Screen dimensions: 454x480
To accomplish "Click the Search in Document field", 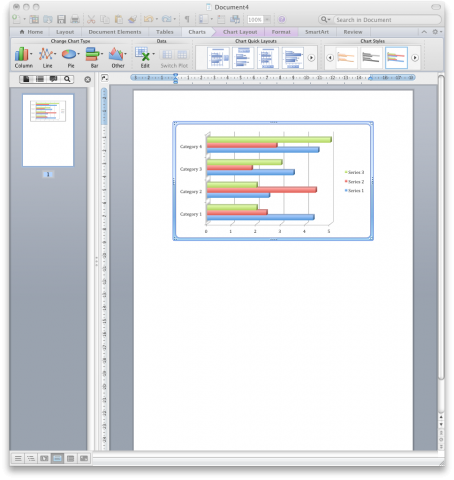I will click(x=386, y=20).
